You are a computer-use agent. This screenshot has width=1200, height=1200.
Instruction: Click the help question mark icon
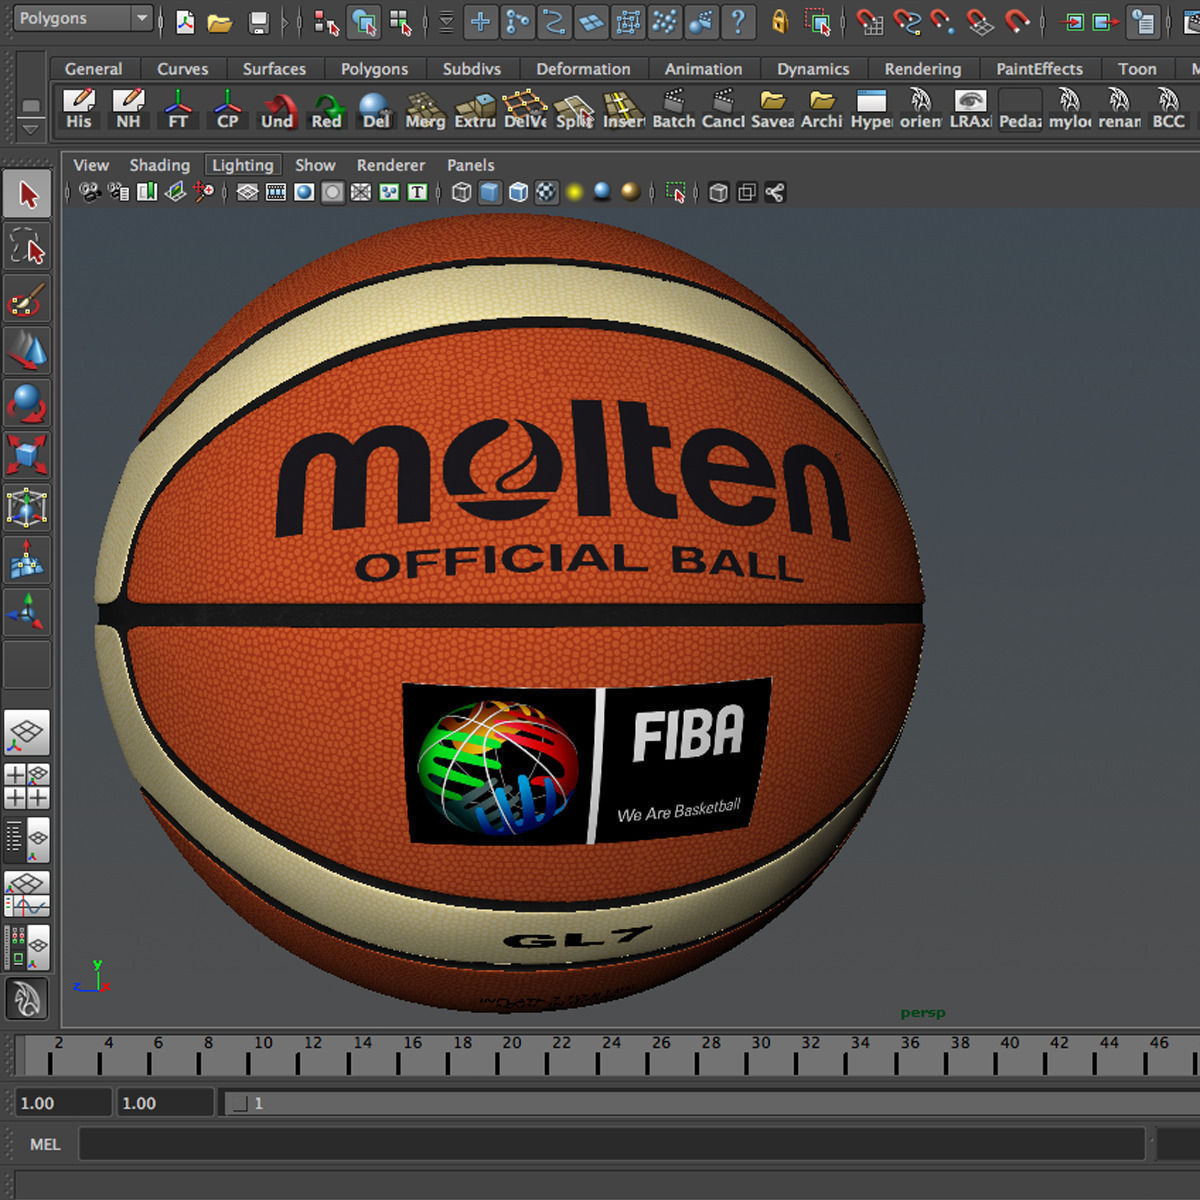(738, 21)
